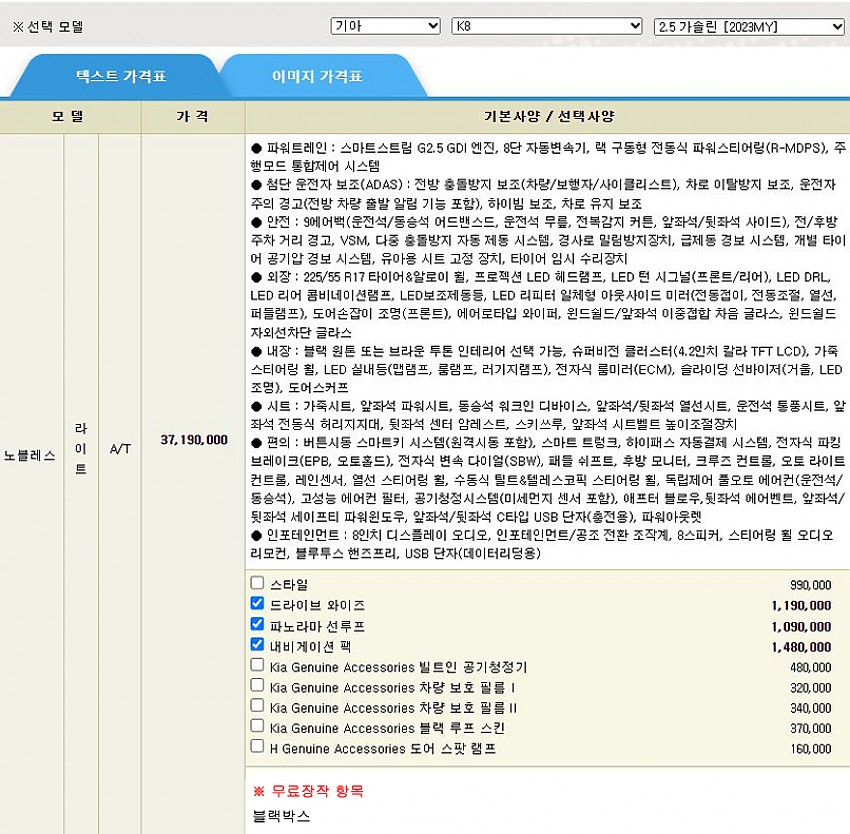Switch to the 이미지 가격표 tab
This screenshot has height=834, width=850.
(317, 76)
